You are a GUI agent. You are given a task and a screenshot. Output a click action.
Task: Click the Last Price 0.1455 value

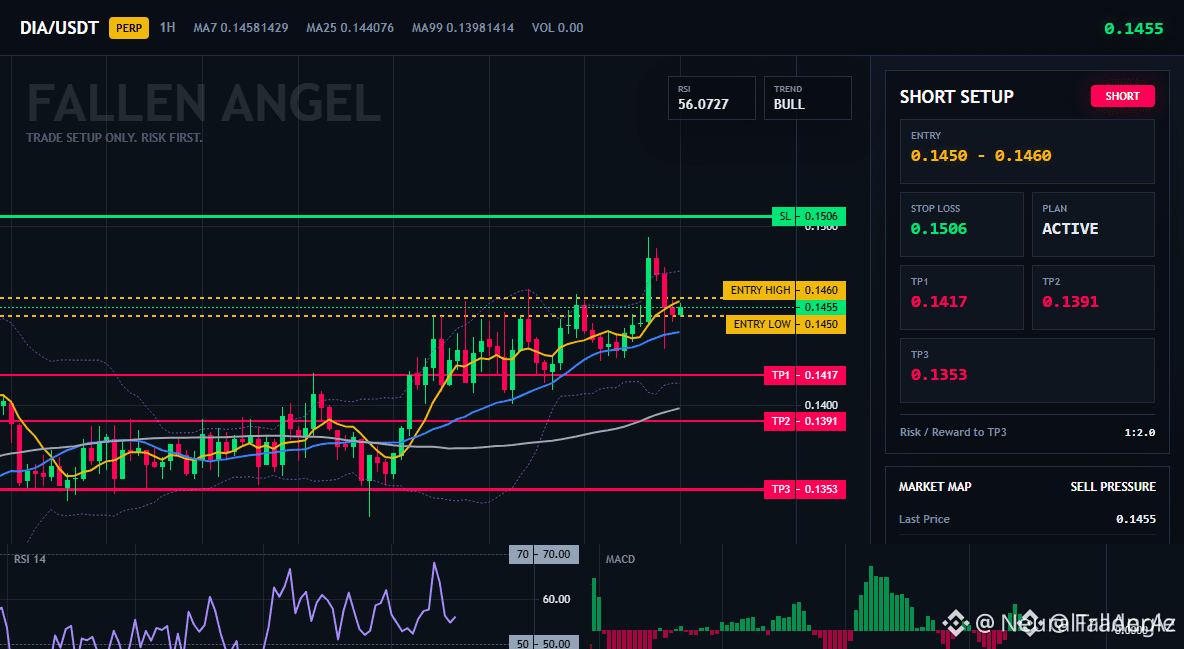[x=1136, y=519]
